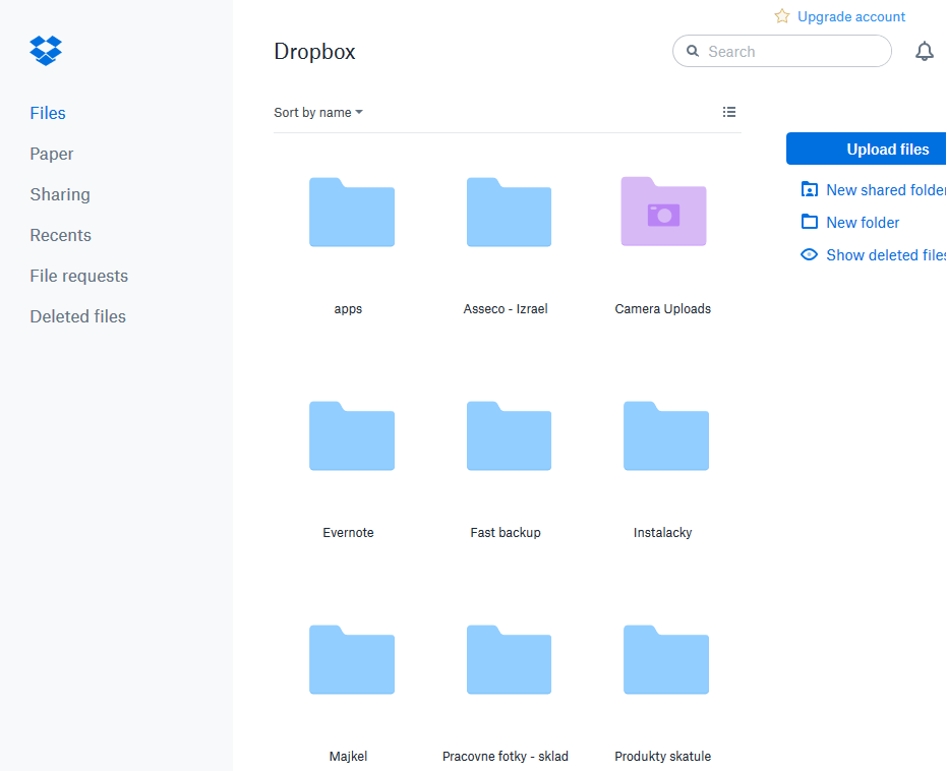Focus the Search input field

point(792,52)
